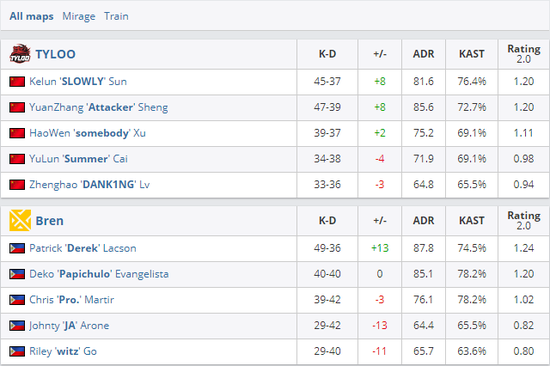Open Chris 'Pro.' Martir player link
The image size is (550, 366).
tap(72, 300)
